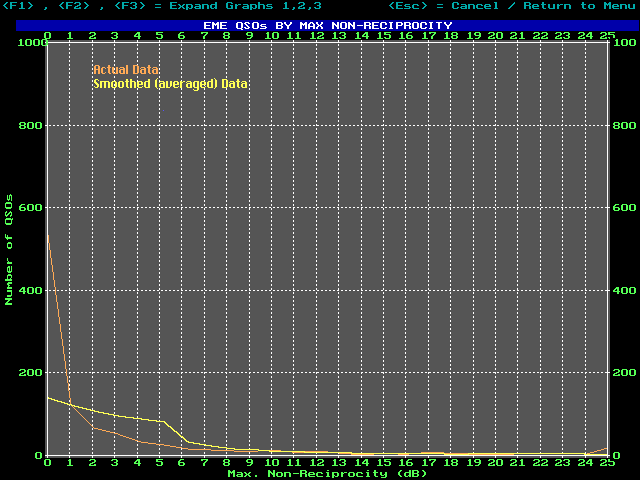Click the left axis value 400
640x480 pixels.
tap(31, 291)
